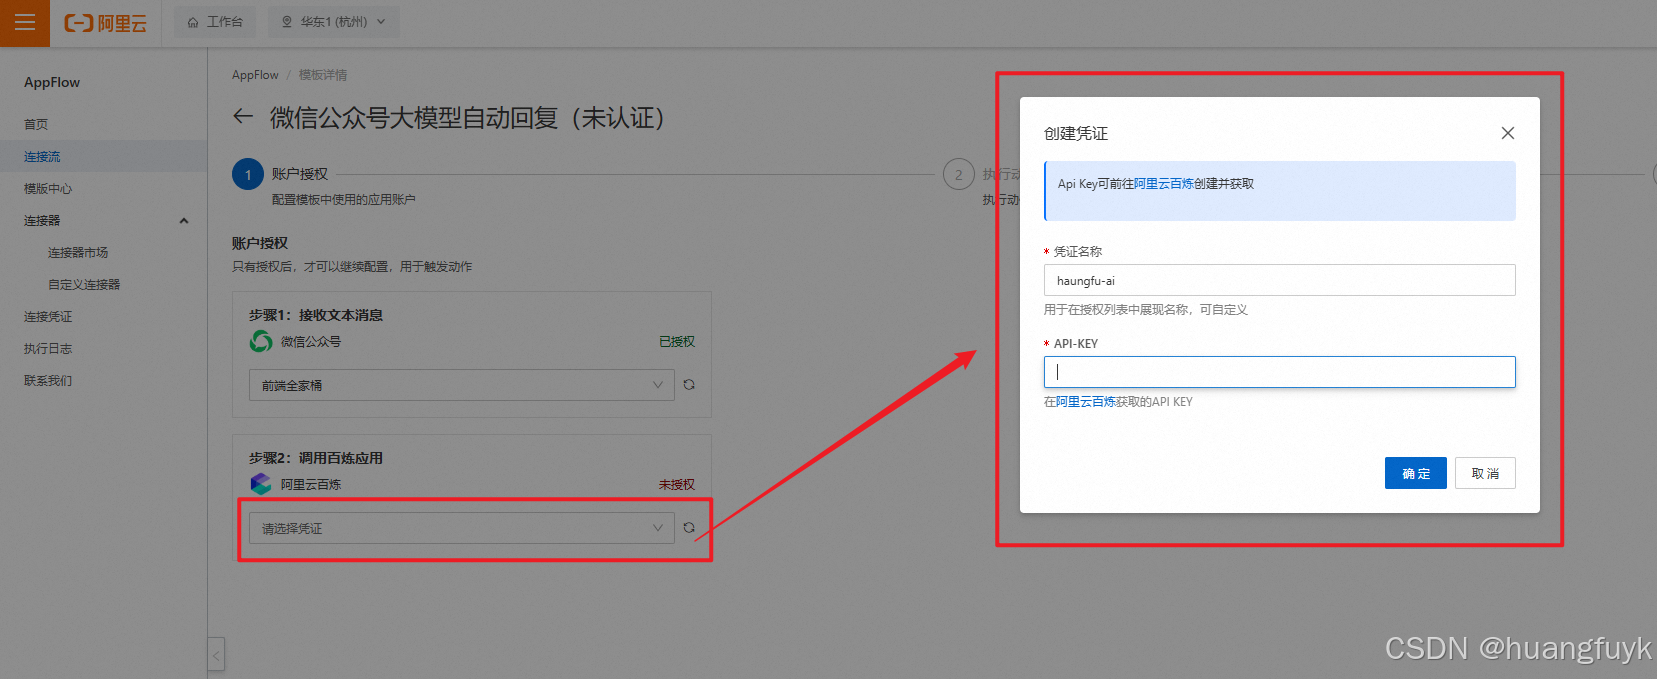Expand the 华东1 (杭州) region dropdown
The width and height of the screenshot is (1657, 679).
click(x=333, y=22)
